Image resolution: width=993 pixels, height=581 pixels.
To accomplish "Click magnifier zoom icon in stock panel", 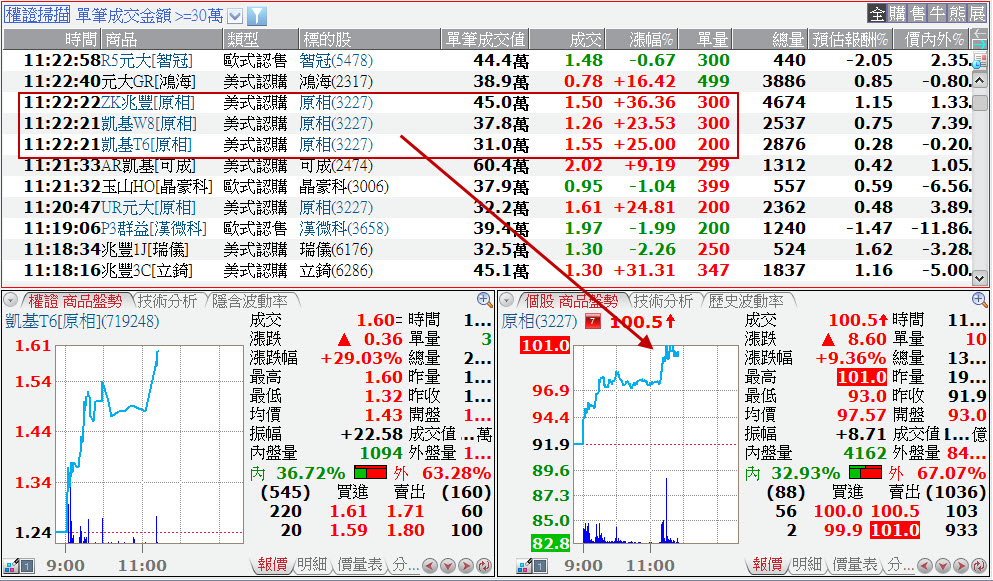I will click(x=979, y=300).
